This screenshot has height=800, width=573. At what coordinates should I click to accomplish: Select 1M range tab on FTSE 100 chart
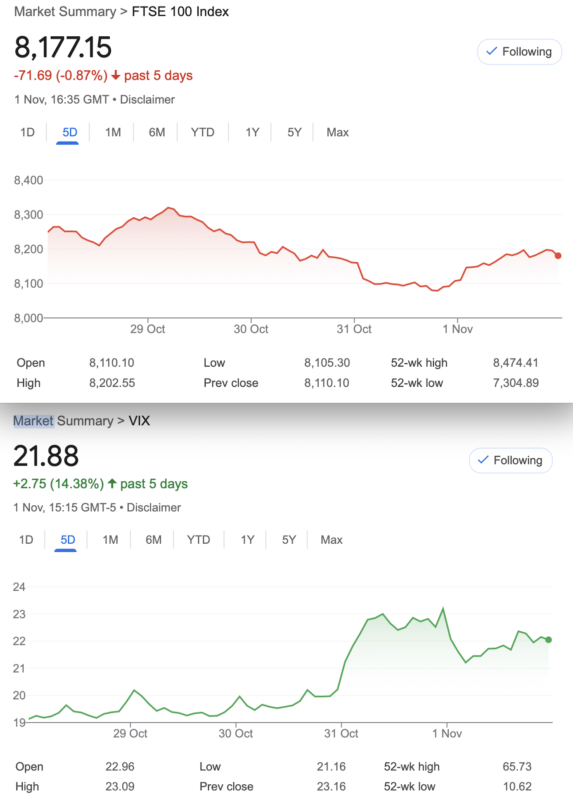coord(113,133)
